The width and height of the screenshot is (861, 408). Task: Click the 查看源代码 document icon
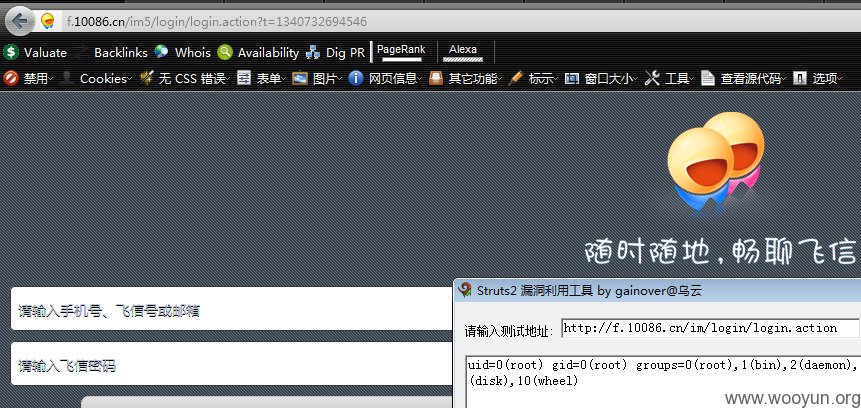[708, 78]
